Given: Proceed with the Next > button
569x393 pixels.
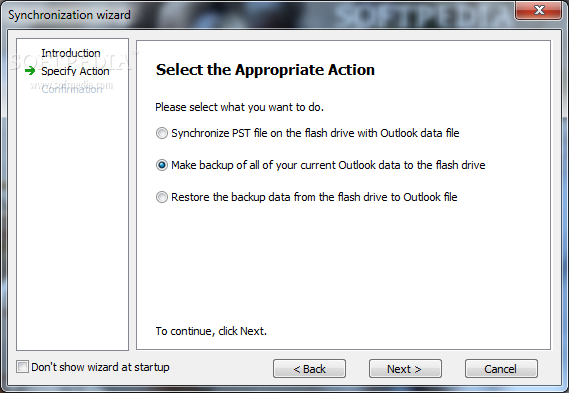Looking at the screenshot, I should coord(405,369).
